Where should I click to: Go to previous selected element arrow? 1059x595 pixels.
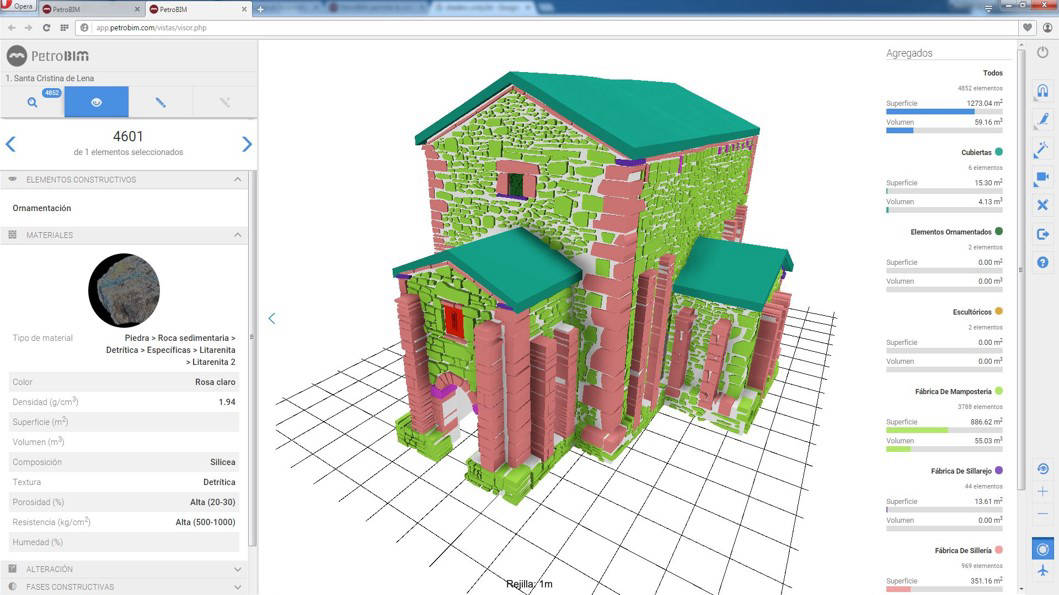point(11,144)
